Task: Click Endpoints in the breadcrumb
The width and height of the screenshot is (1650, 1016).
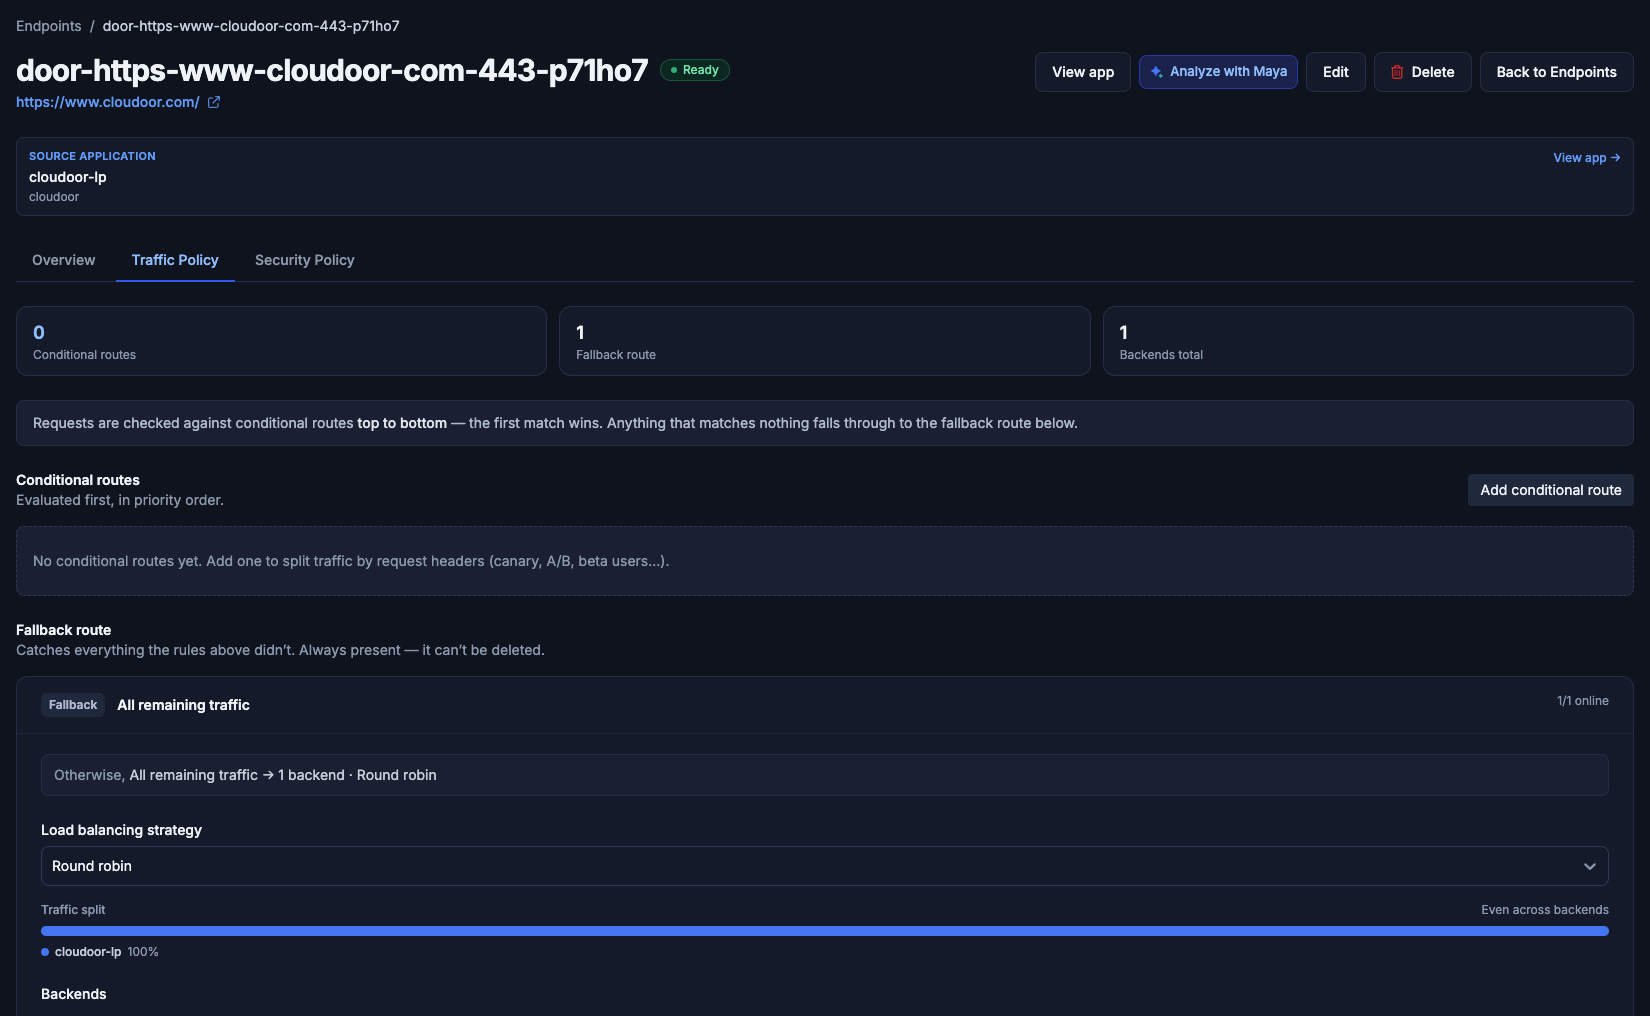Action: (49, 26)
